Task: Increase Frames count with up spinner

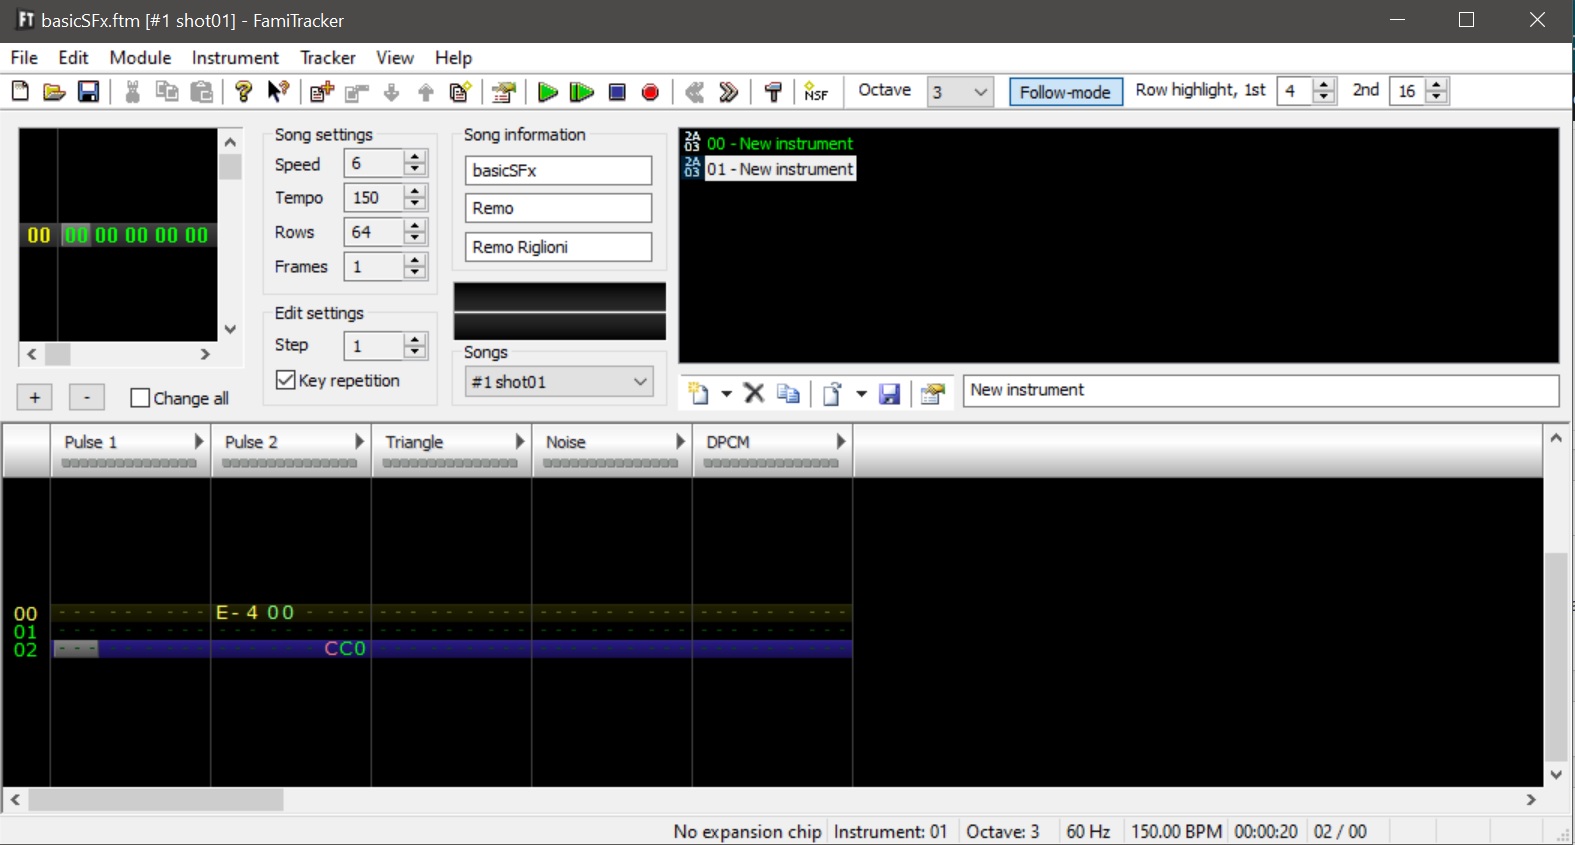Action: (x=415, y=260)
